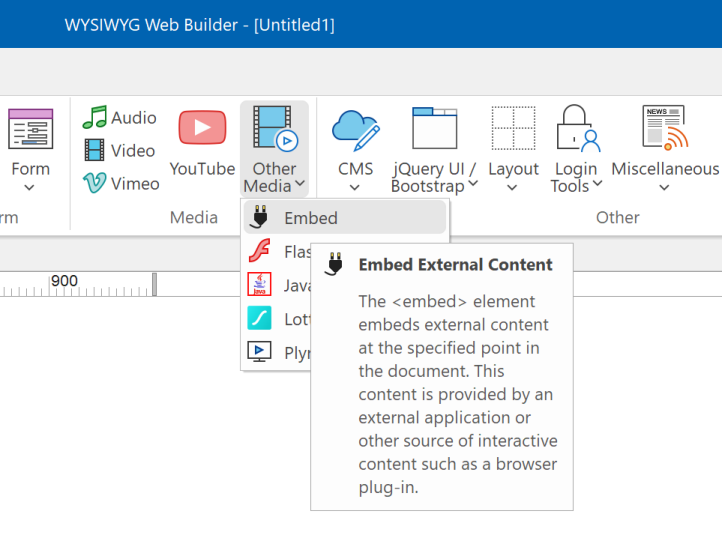
Task: Expand the Form dropdown chevron
Action: coord(29,187)
